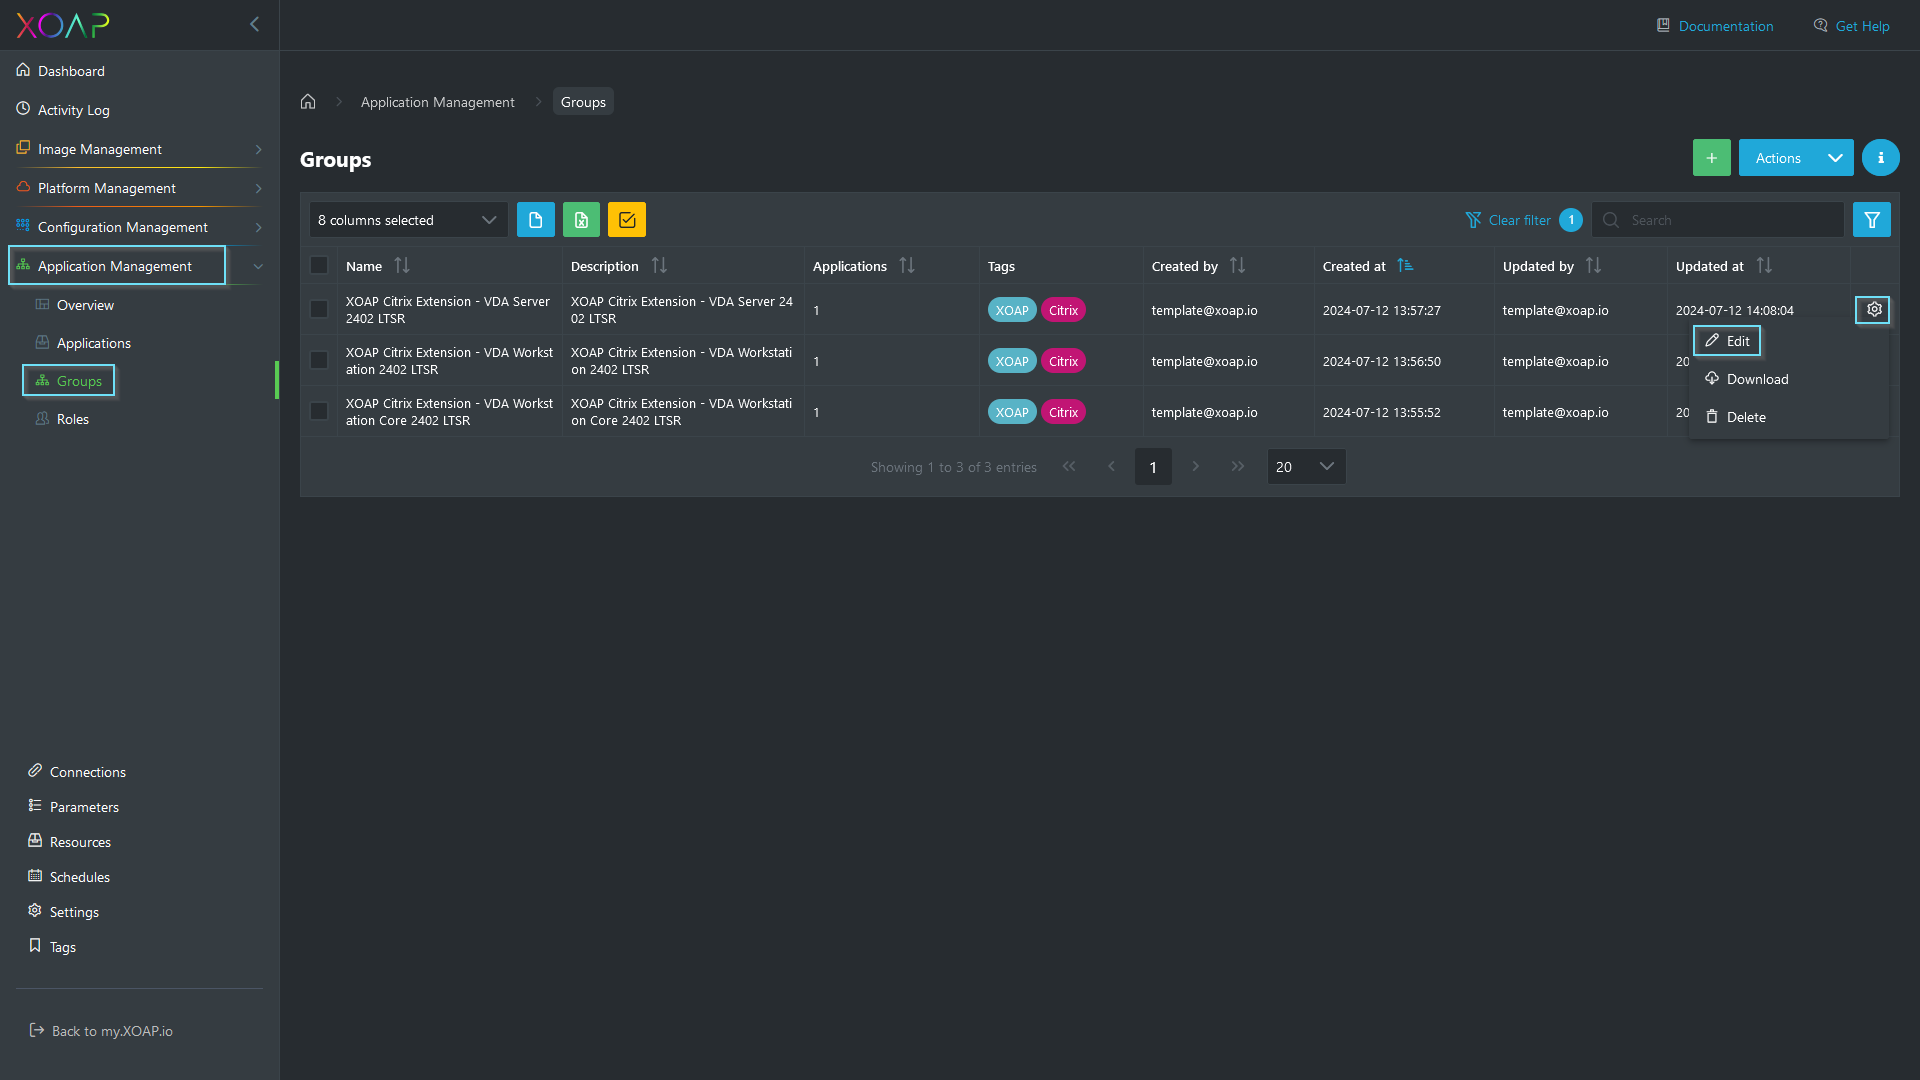Sort by Applications column arrows

point(907,266)
